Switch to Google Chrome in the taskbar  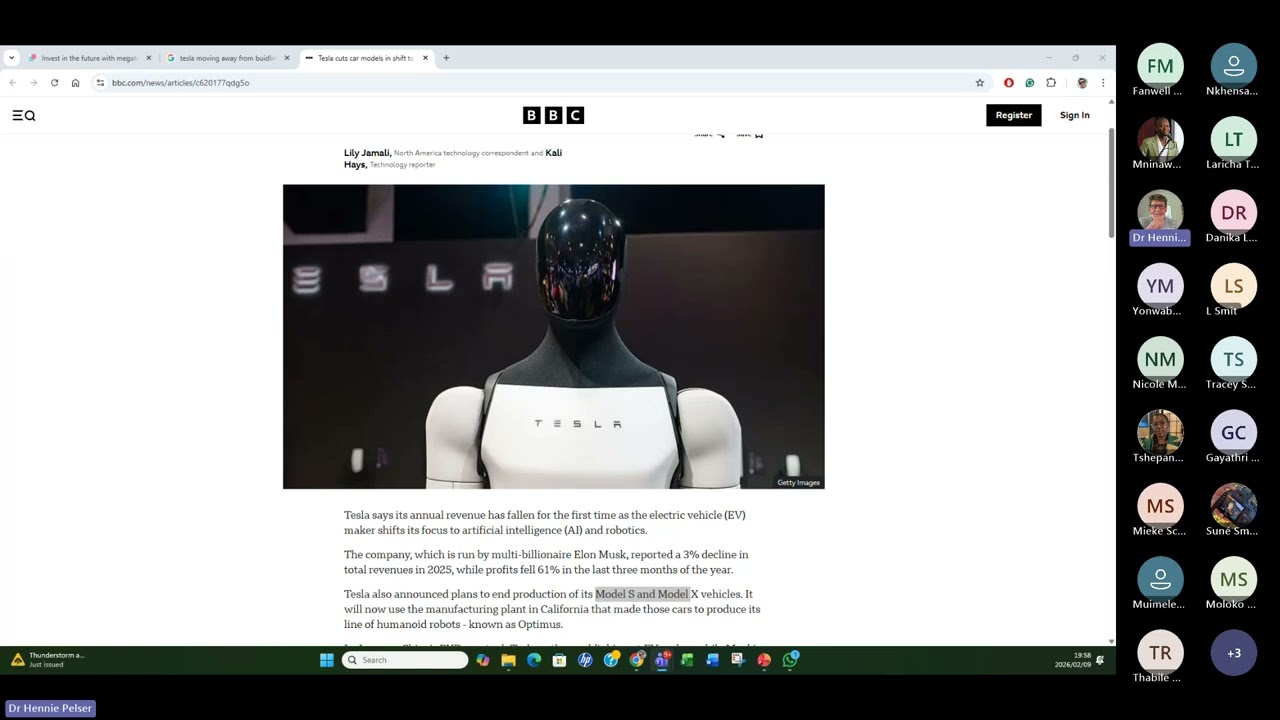(x=637, y=660)
